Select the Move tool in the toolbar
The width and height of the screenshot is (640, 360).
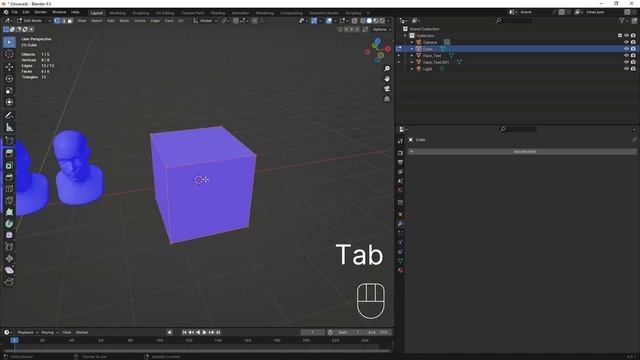9,67
